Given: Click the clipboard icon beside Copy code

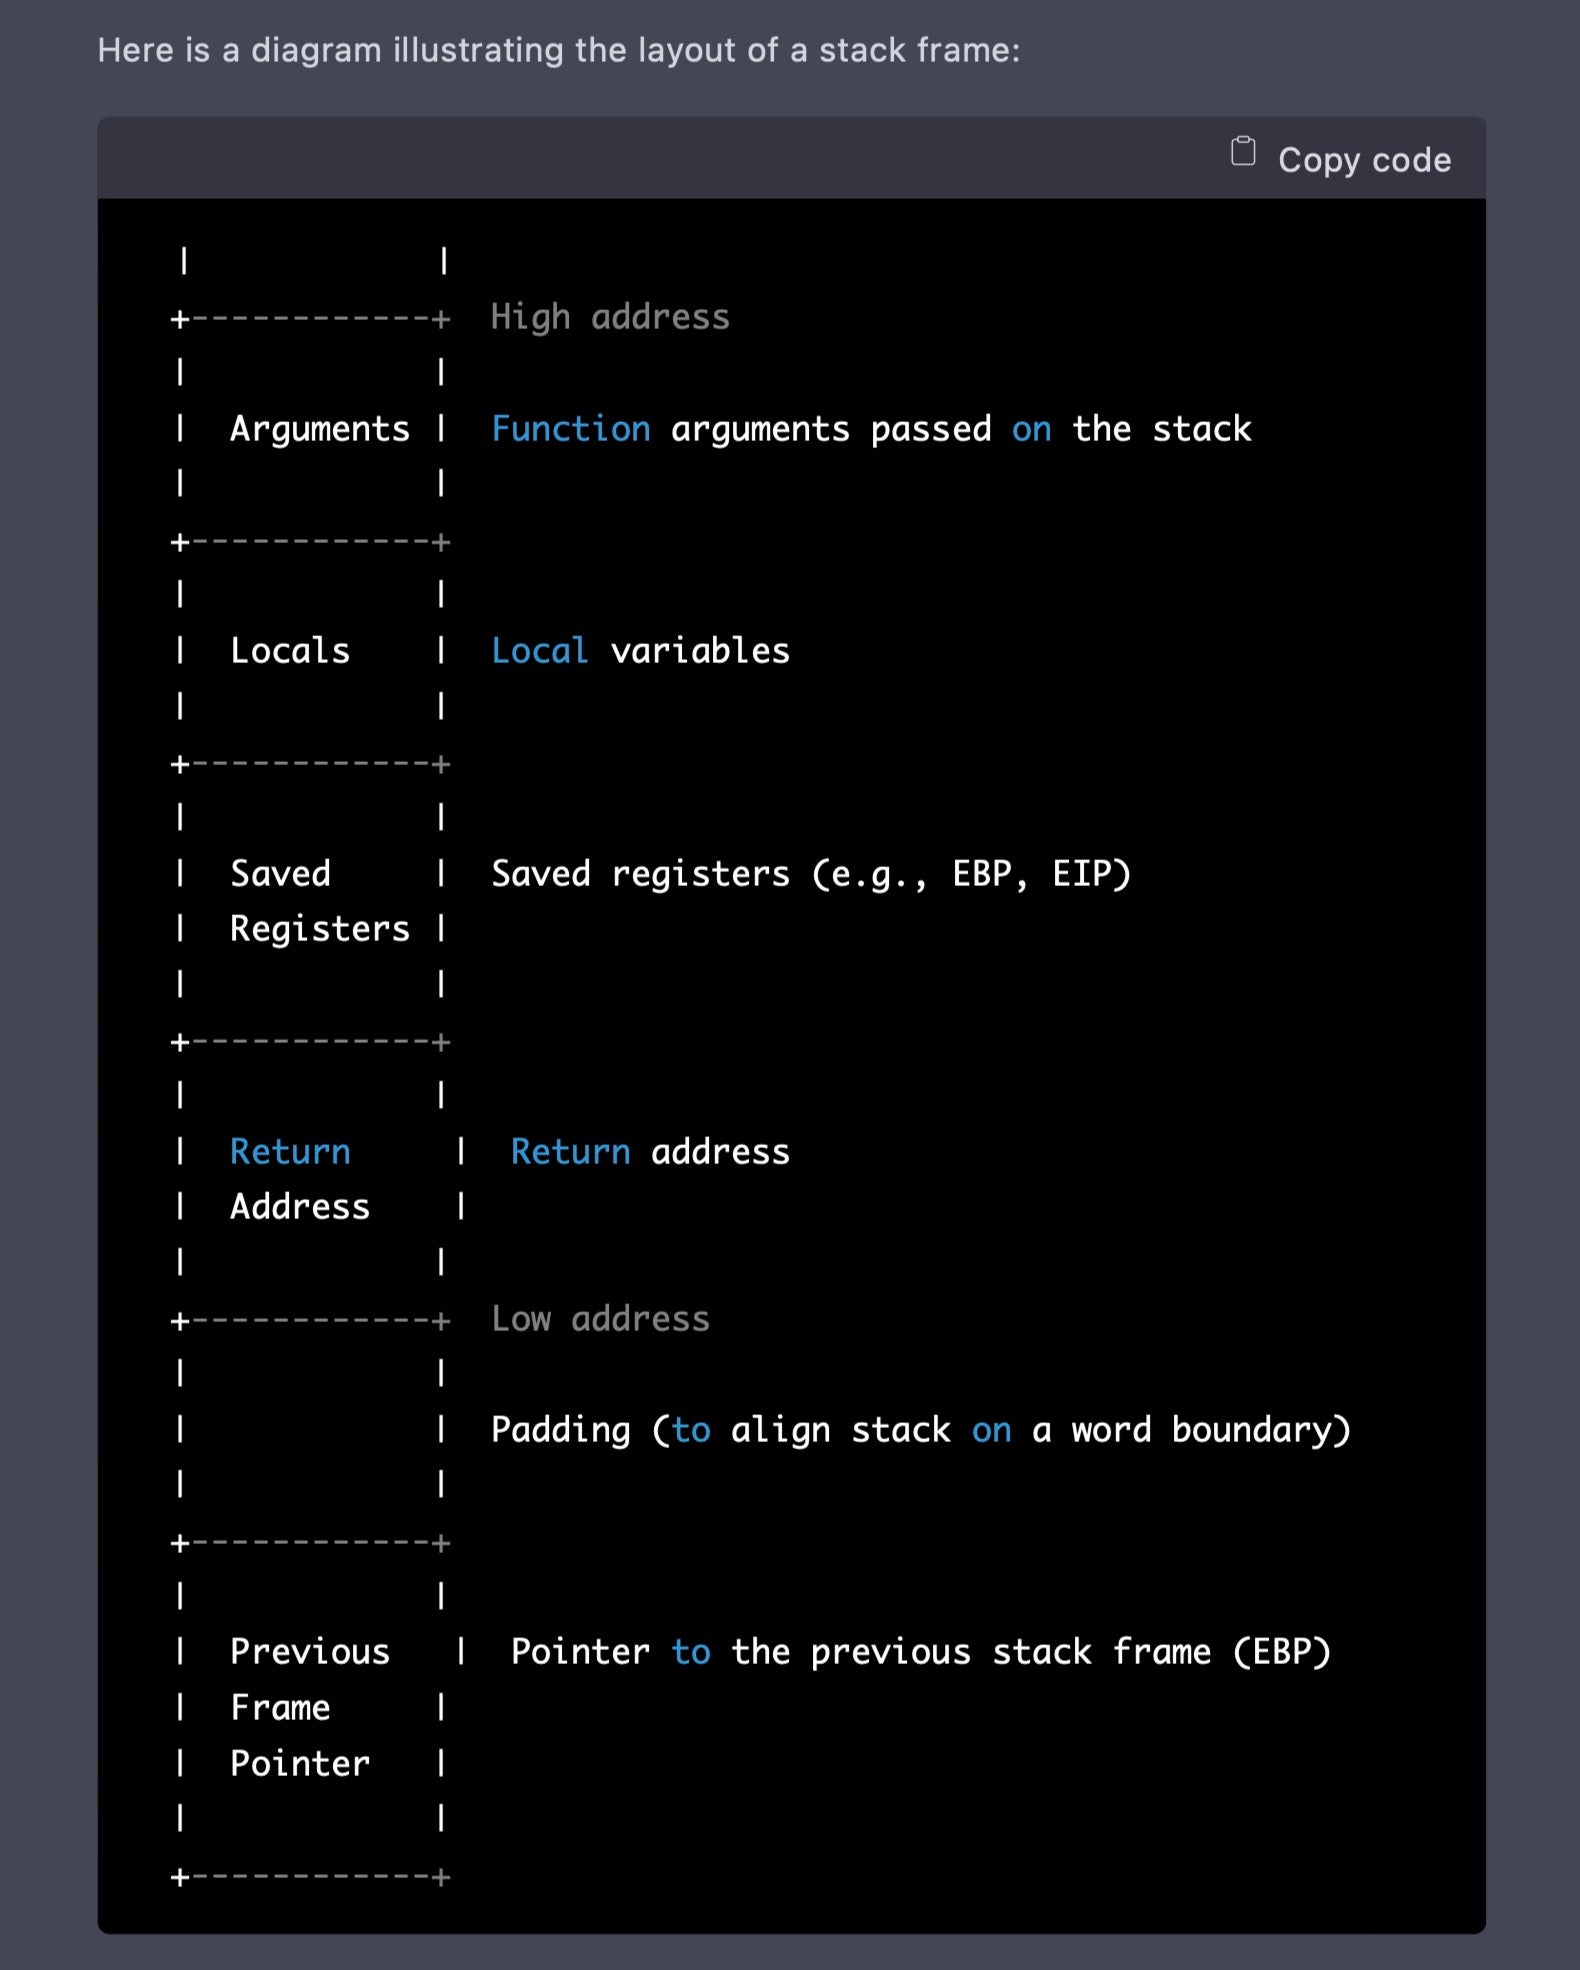Looking at the screenshot, I should 1242,152.
